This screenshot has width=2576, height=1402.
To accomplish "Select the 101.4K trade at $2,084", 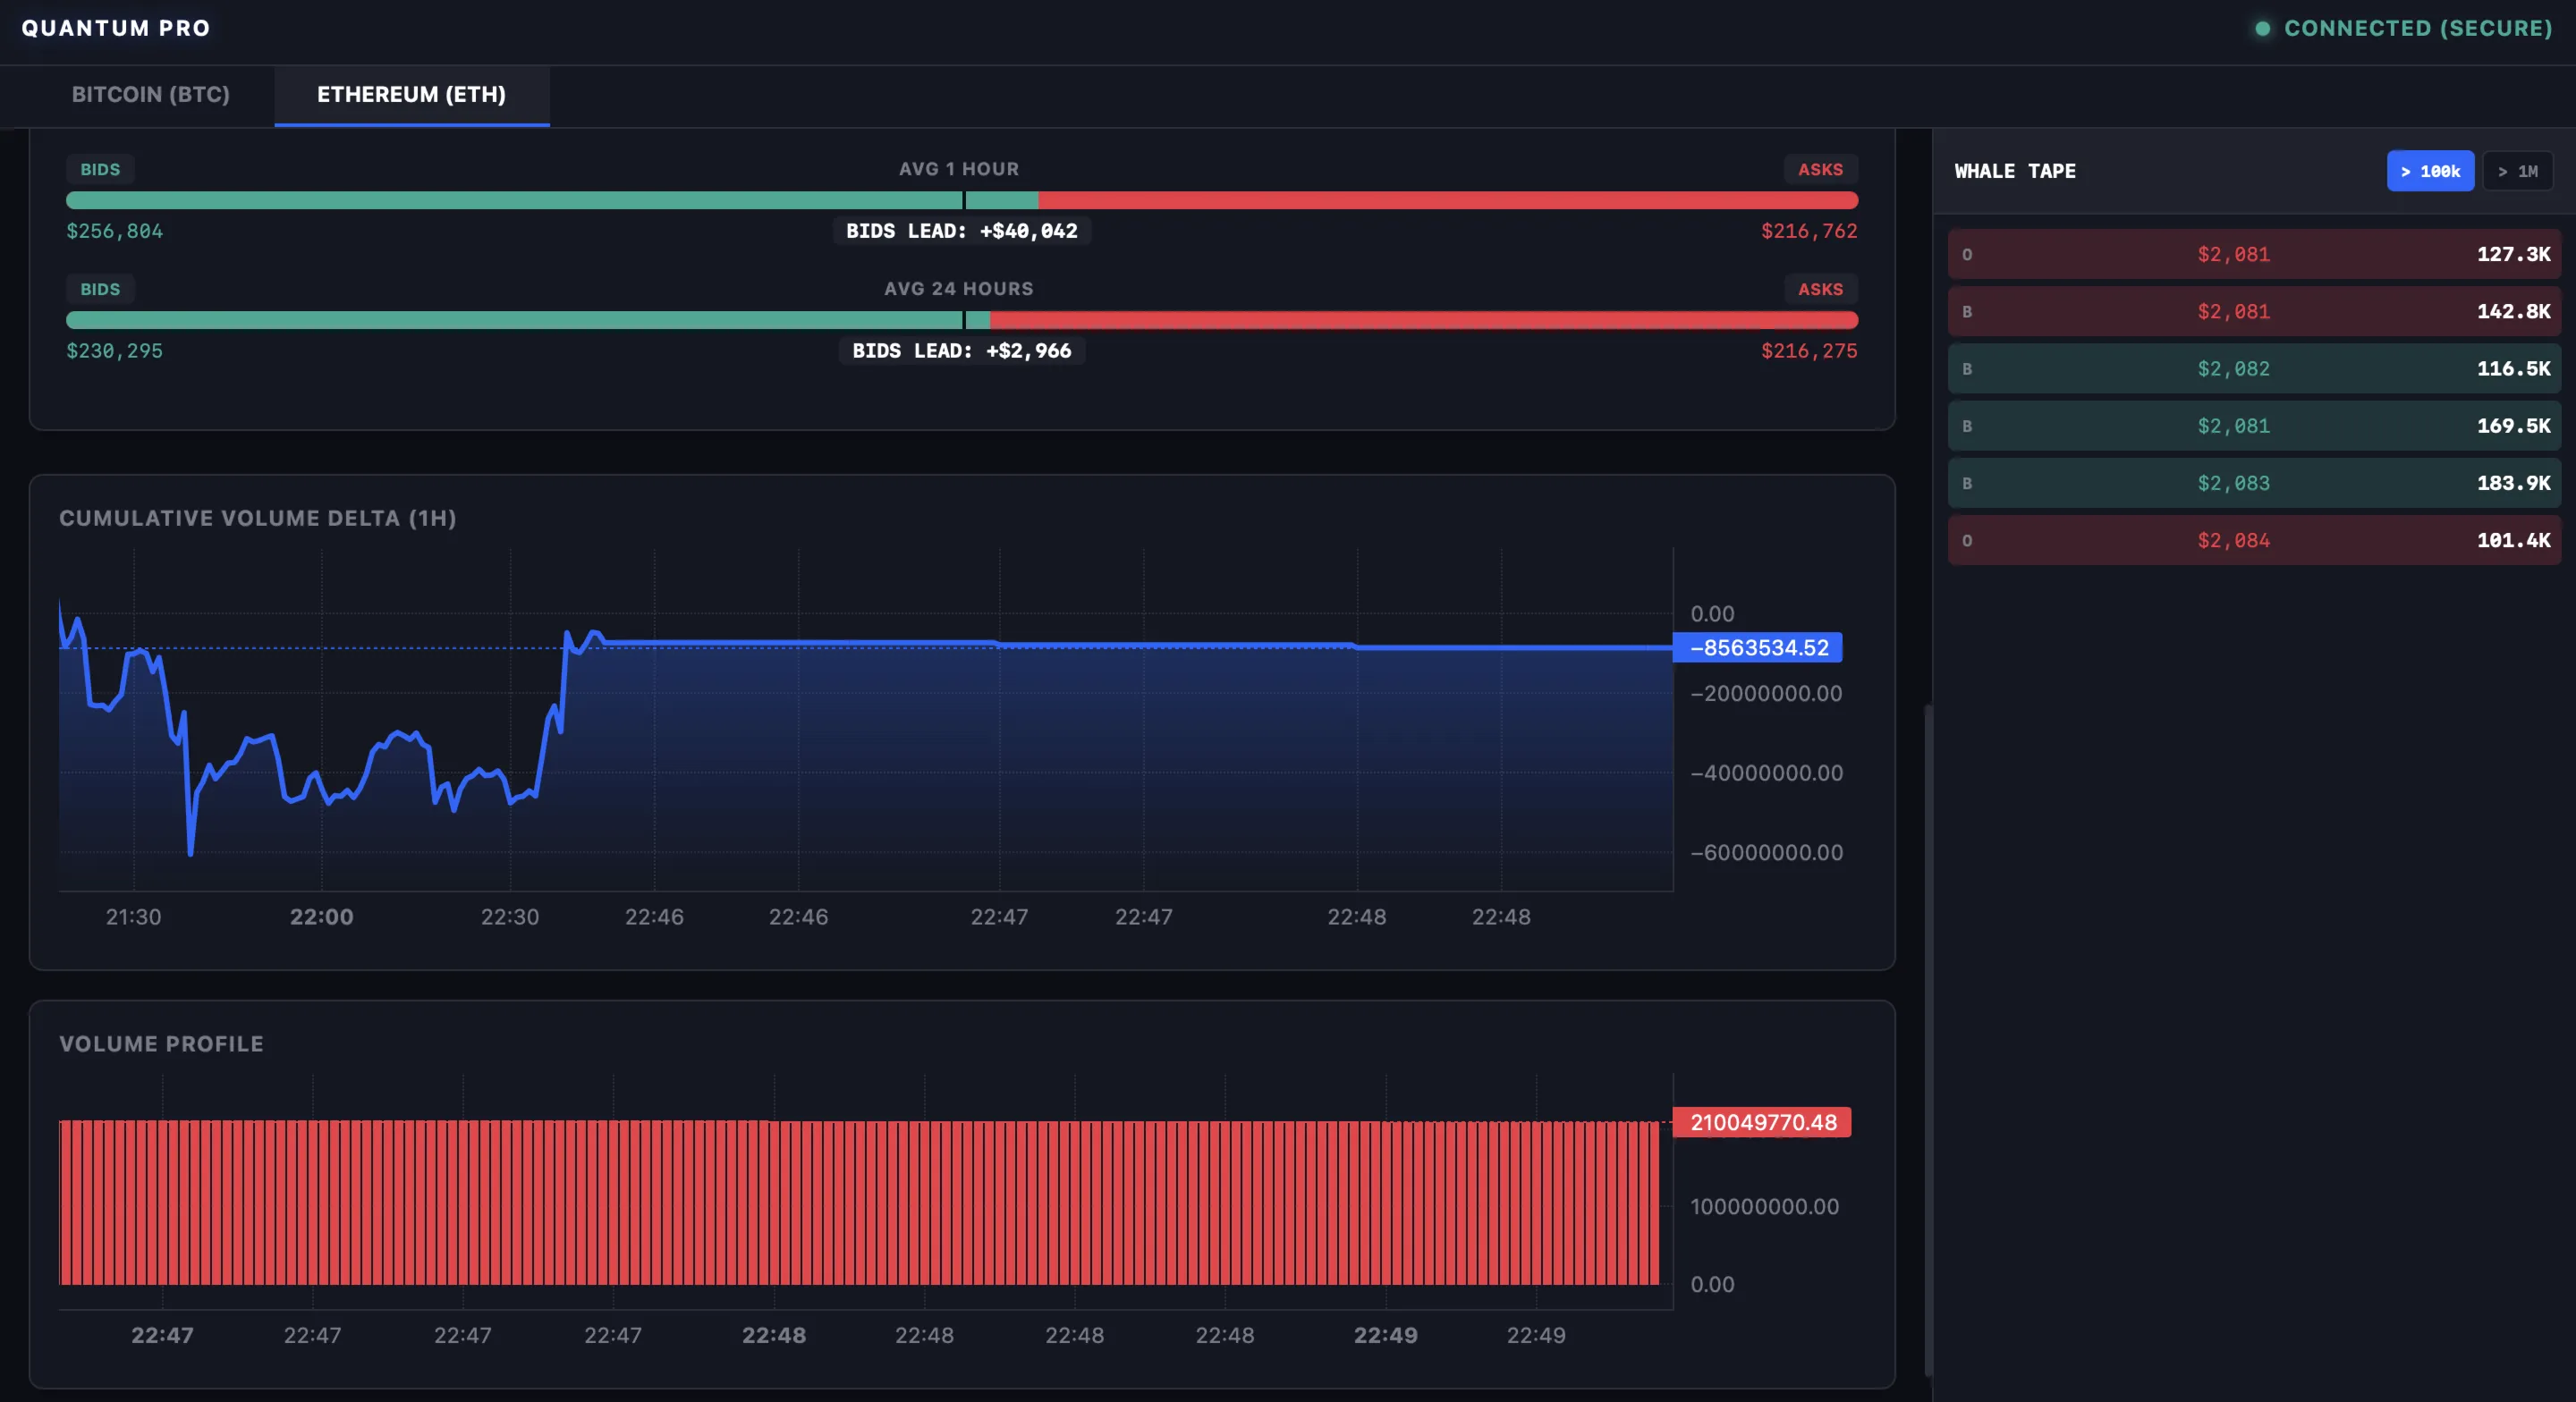I will (x=2253, y=540).
